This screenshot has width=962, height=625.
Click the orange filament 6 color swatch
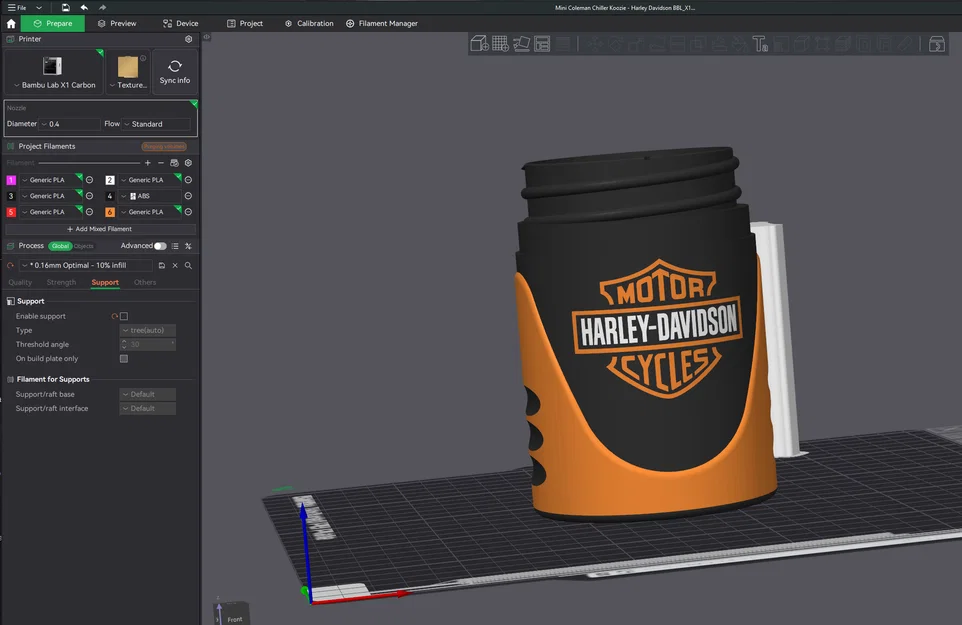[110, 212]
